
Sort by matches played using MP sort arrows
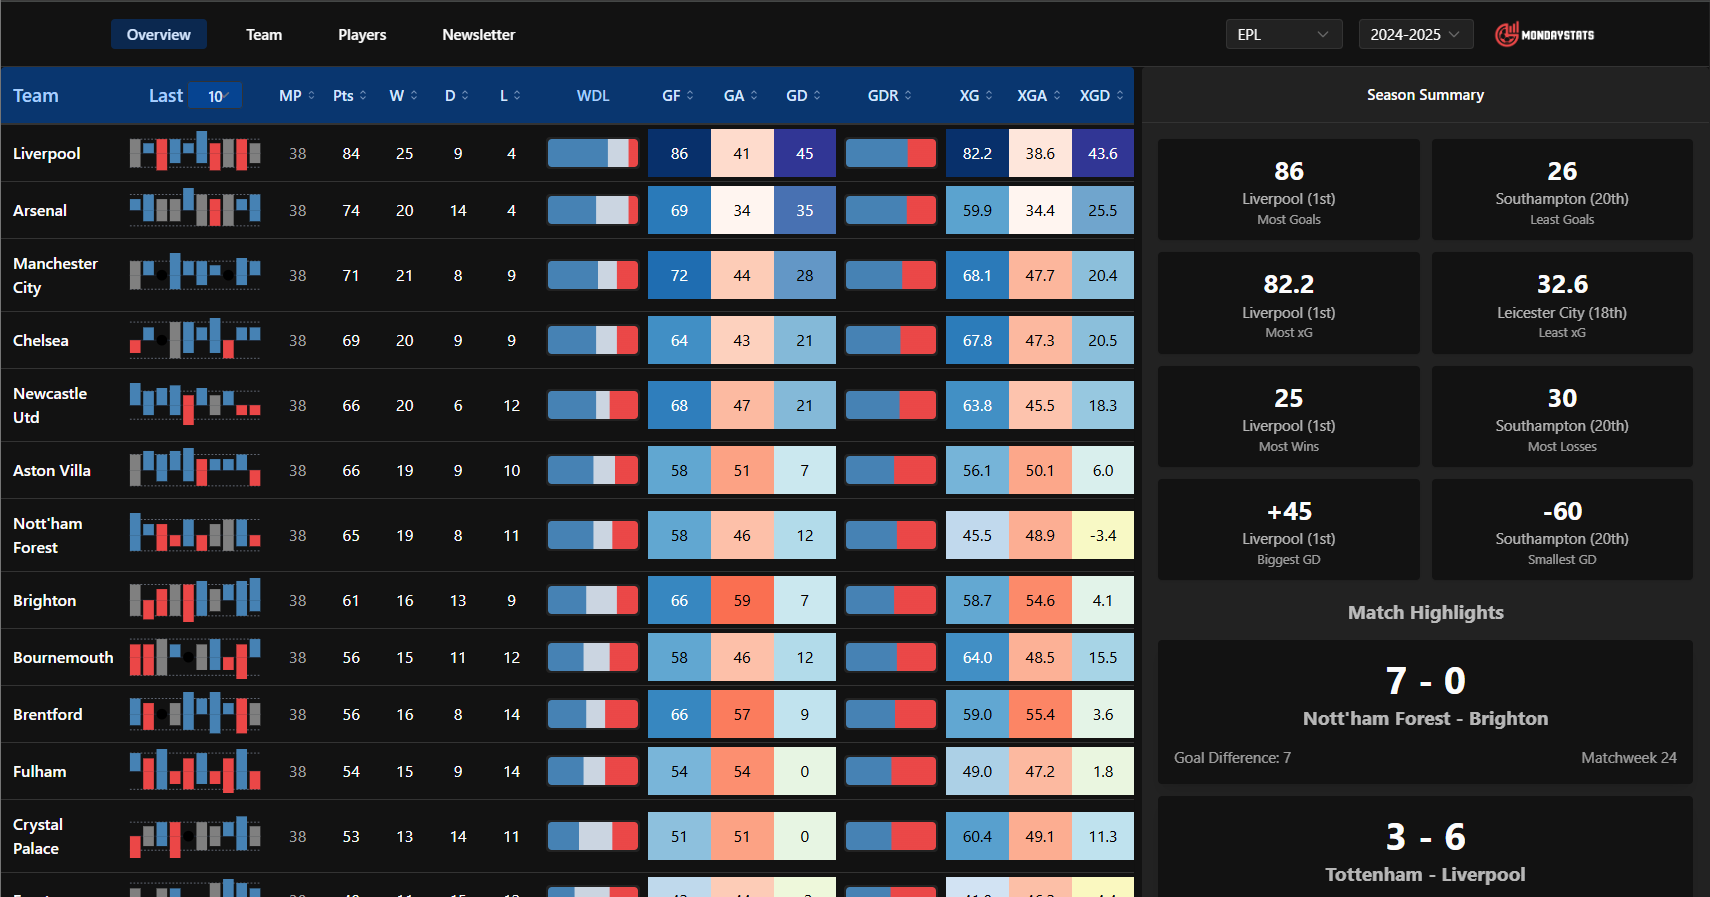311,96
